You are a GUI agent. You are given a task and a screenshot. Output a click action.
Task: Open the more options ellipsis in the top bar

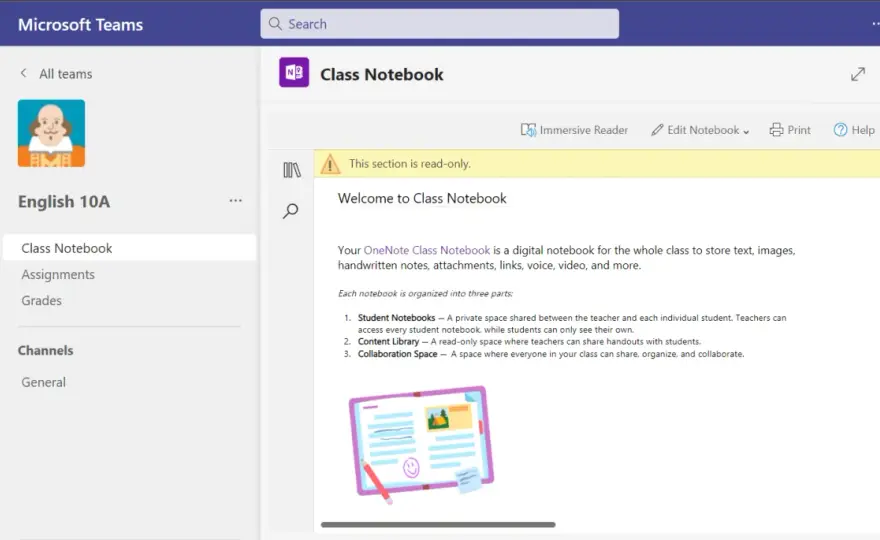tap(875, 24)
